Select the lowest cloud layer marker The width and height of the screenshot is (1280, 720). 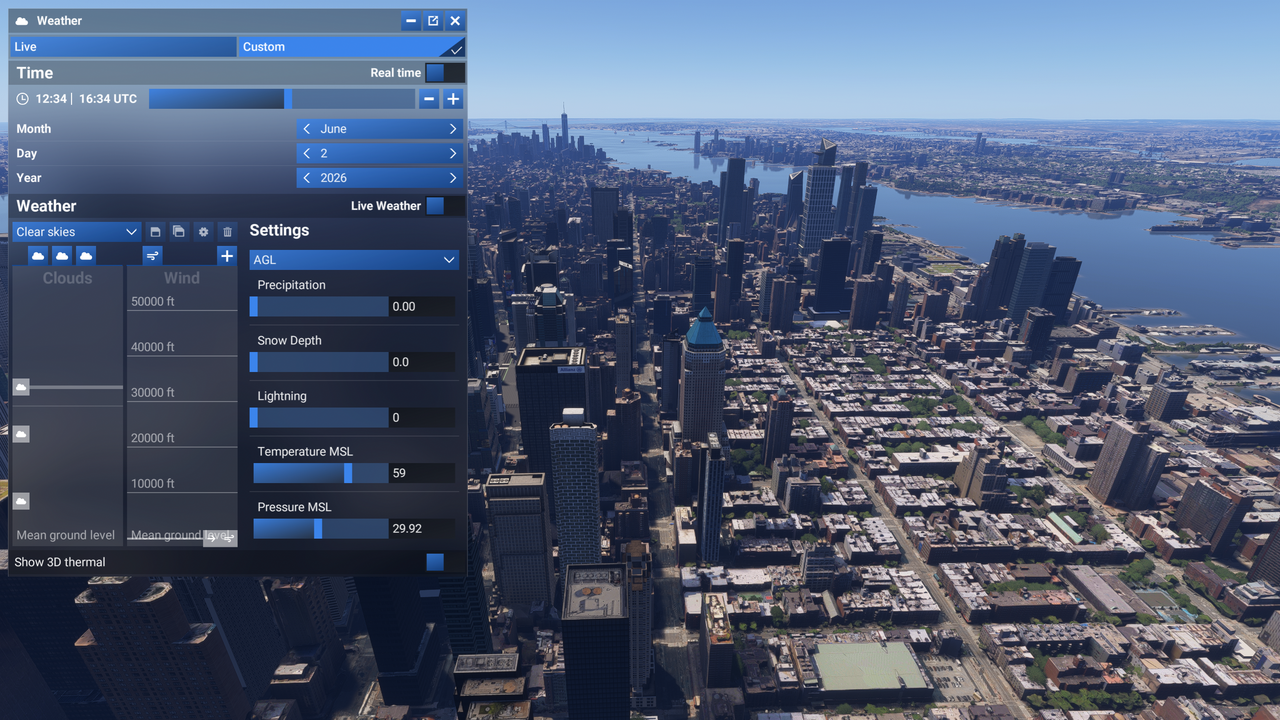click(x=21, y=501)
